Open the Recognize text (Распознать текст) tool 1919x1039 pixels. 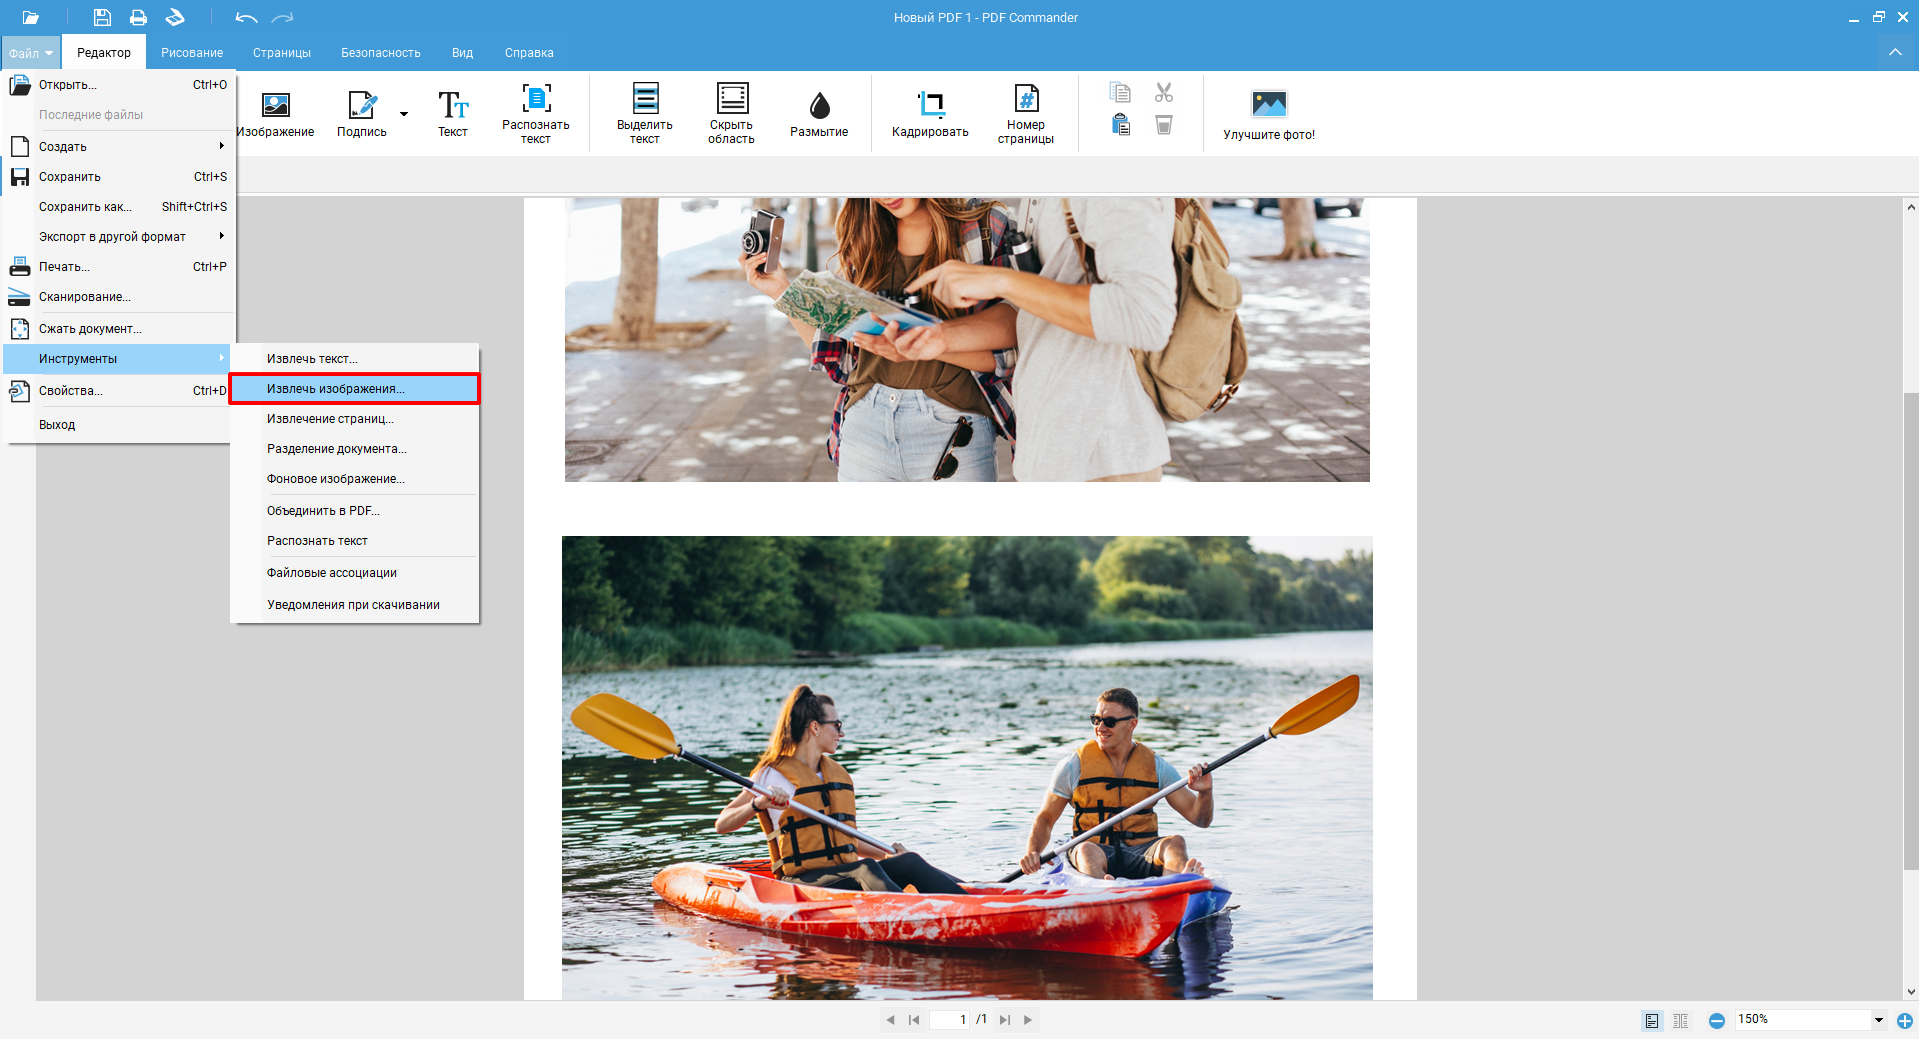(x=536, y=99)
